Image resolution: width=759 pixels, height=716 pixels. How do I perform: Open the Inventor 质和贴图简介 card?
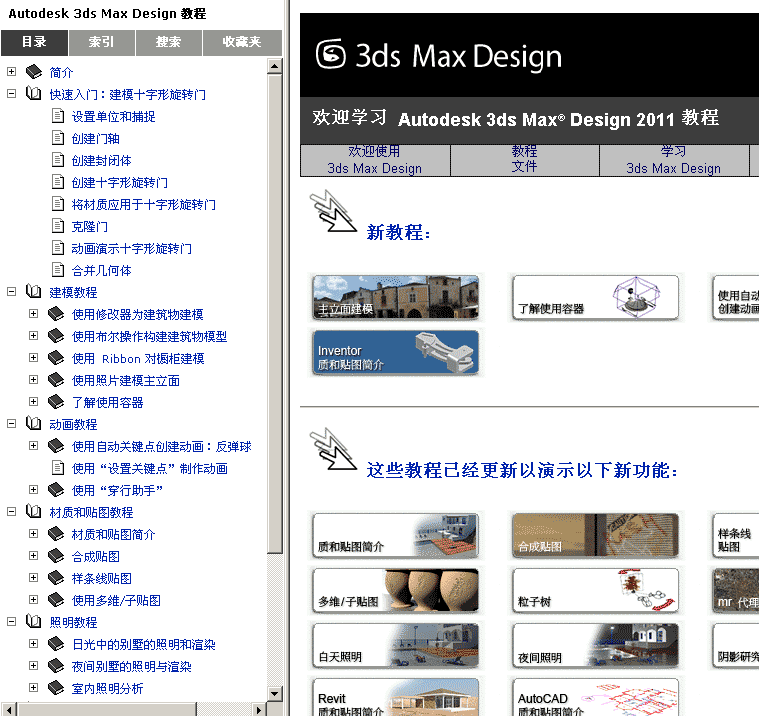click(x=395, y=352)
